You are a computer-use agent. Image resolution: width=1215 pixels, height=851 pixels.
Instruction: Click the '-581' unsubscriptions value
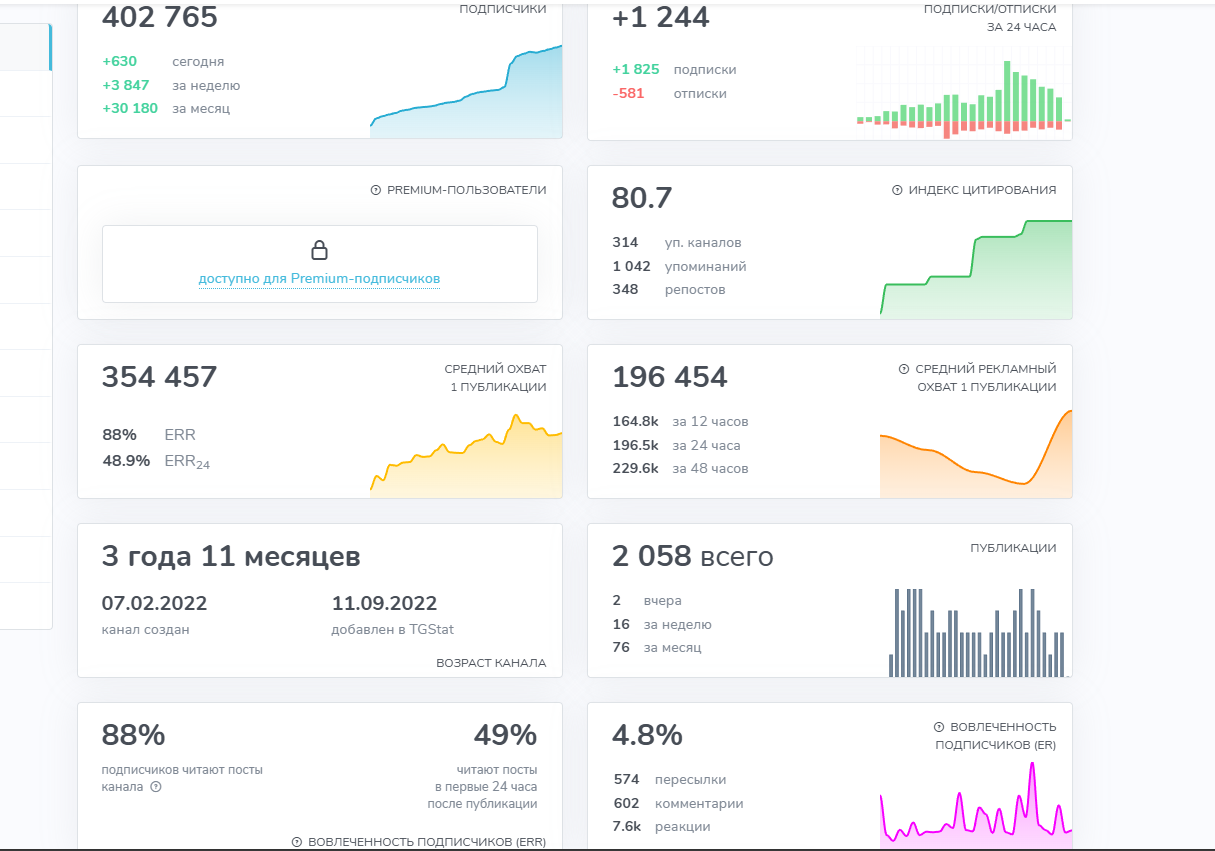(628, 93)
